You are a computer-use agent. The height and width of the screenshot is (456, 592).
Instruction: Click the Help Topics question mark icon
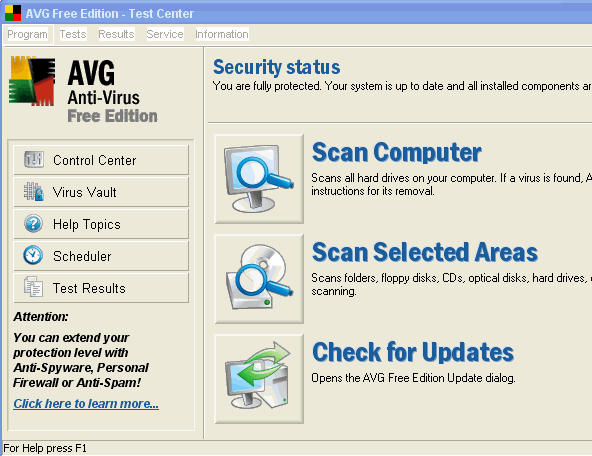pyautogui.click(x=34, y=223)
